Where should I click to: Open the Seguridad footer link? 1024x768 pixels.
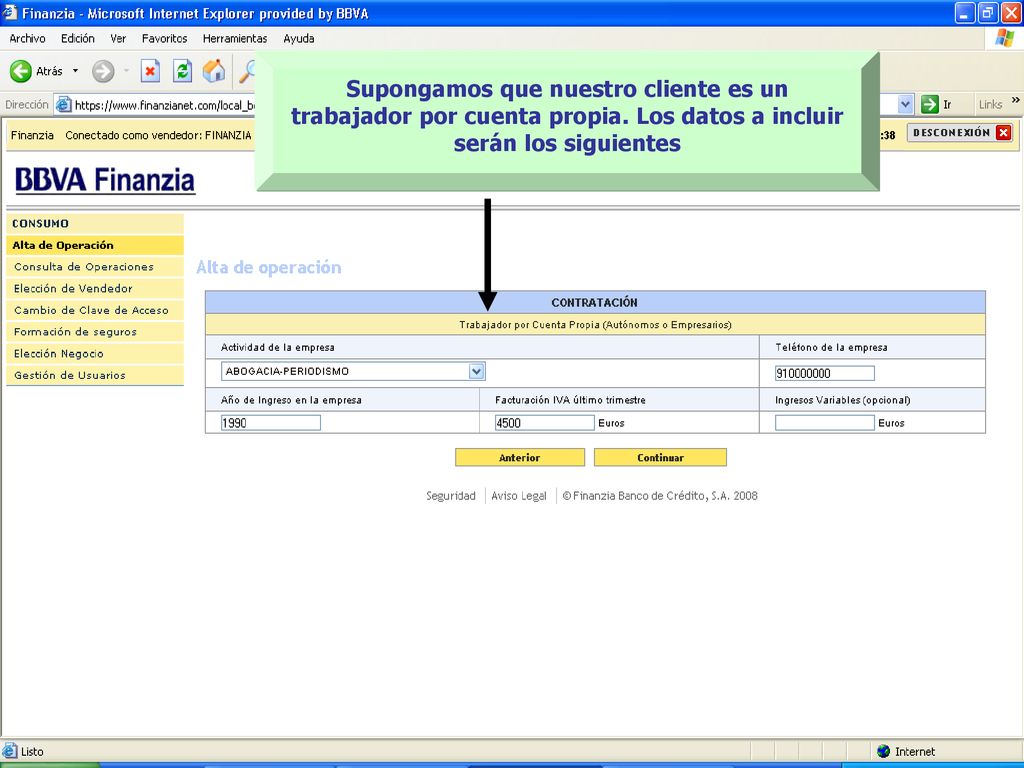click(451, 496)
